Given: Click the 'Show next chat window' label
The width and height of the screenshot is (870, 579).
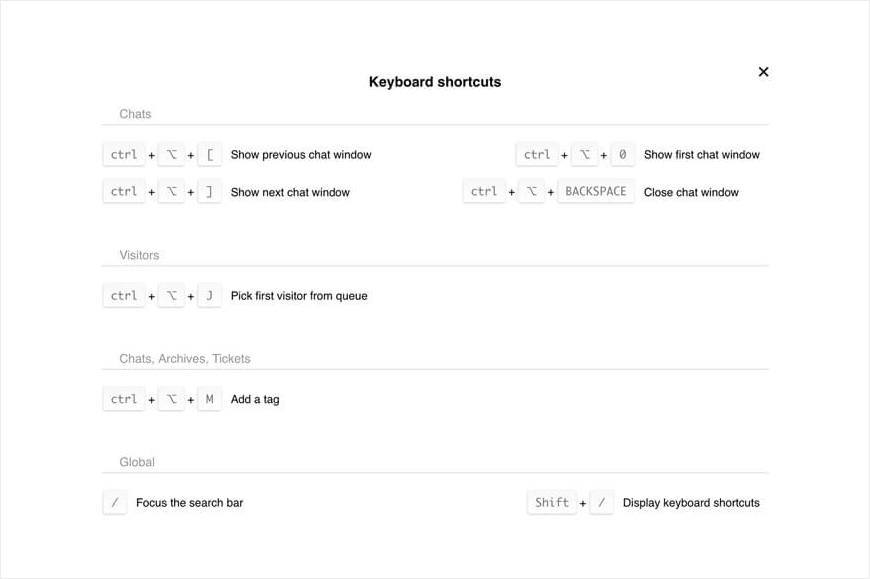Looking at the screenshot, I should pyautogui.click(x=290, y=192).
